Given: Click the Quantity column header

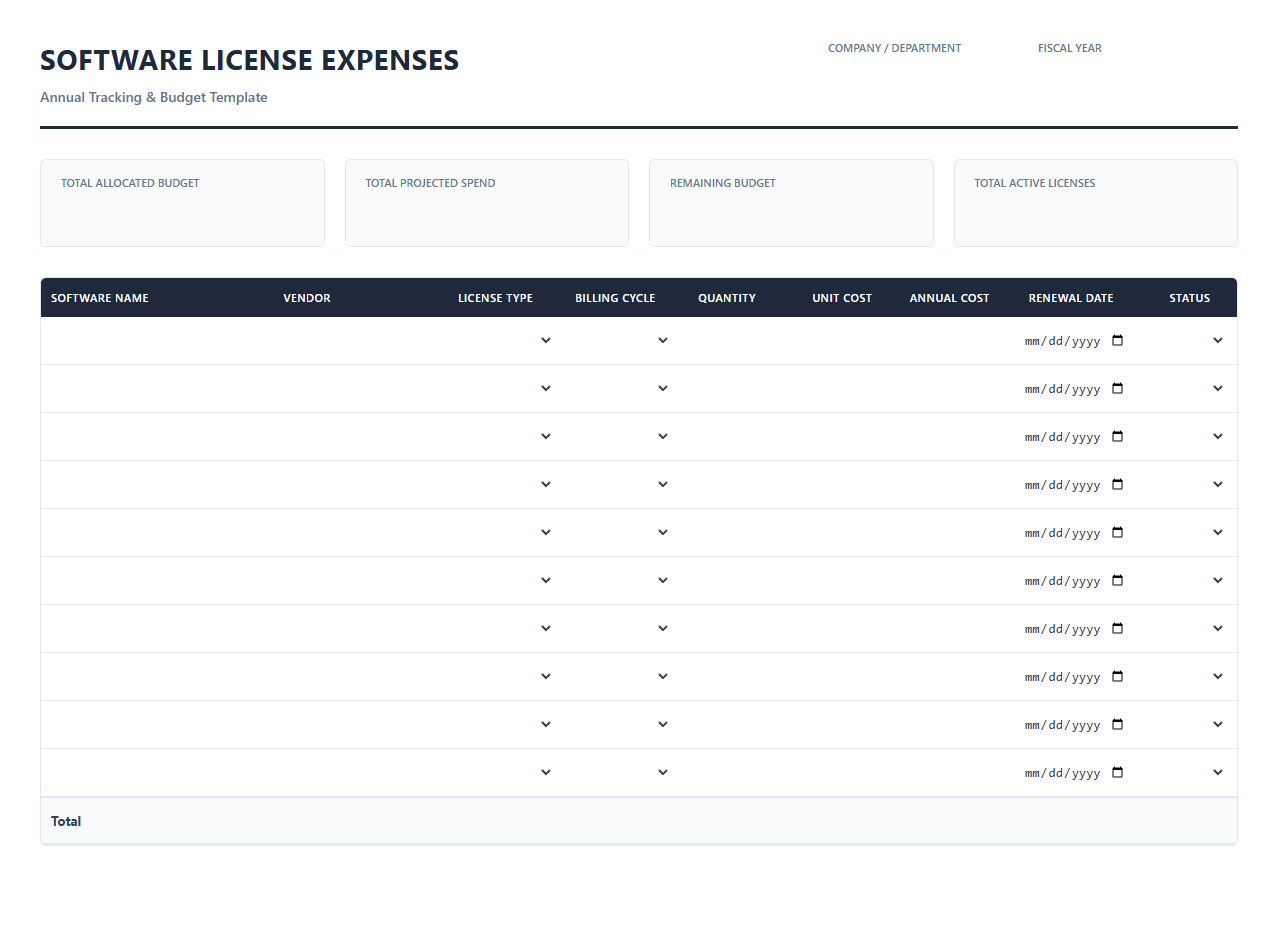Looking at the screenshot, I should (x=727, y=298).
